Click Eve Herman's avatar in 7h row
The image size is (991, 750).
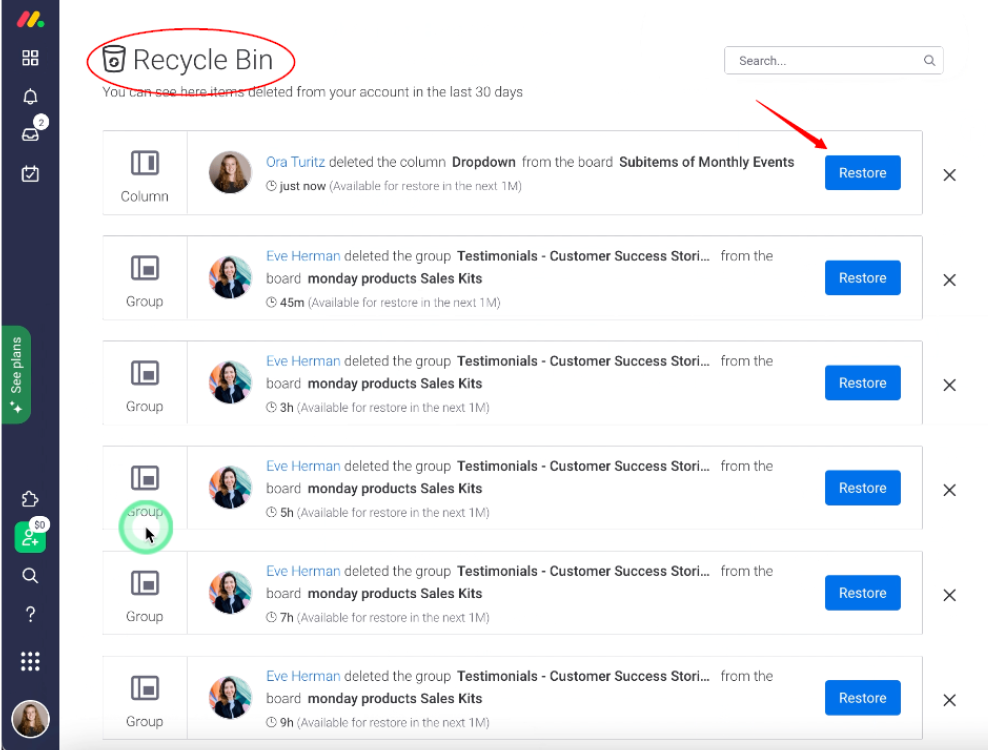click(230, 591)
